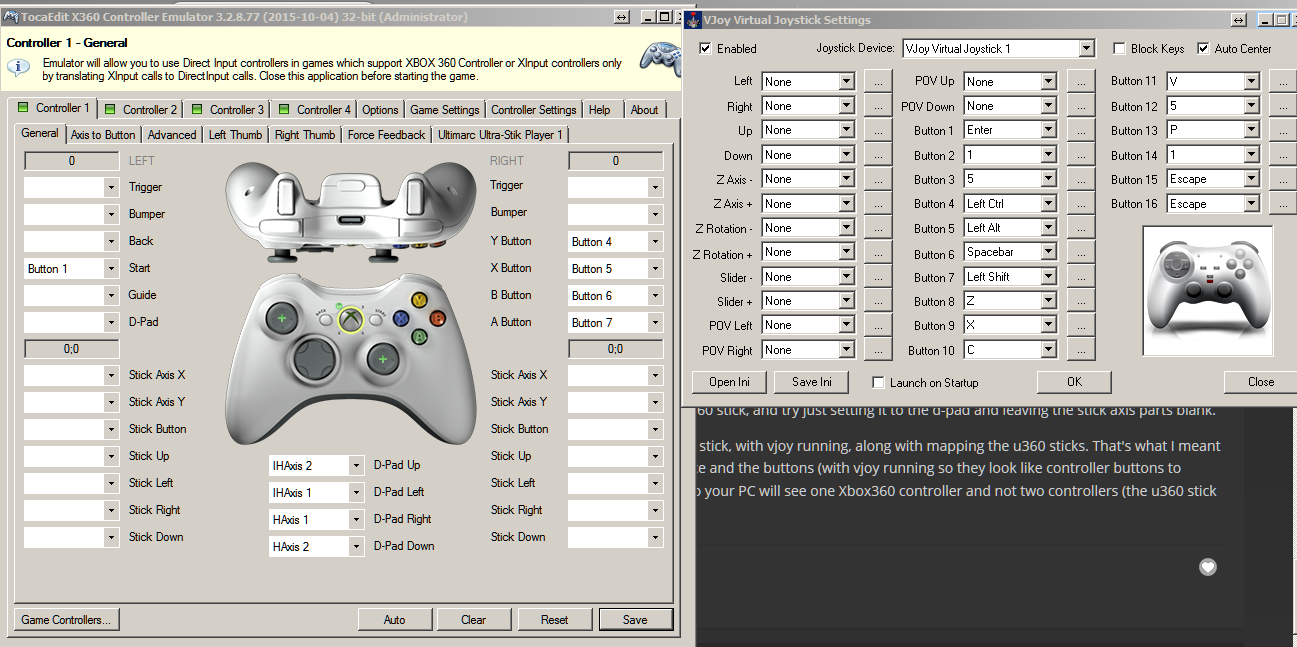
Task: Click the gamepad picture in VJoy settings
Action: tap(1208, 290)
